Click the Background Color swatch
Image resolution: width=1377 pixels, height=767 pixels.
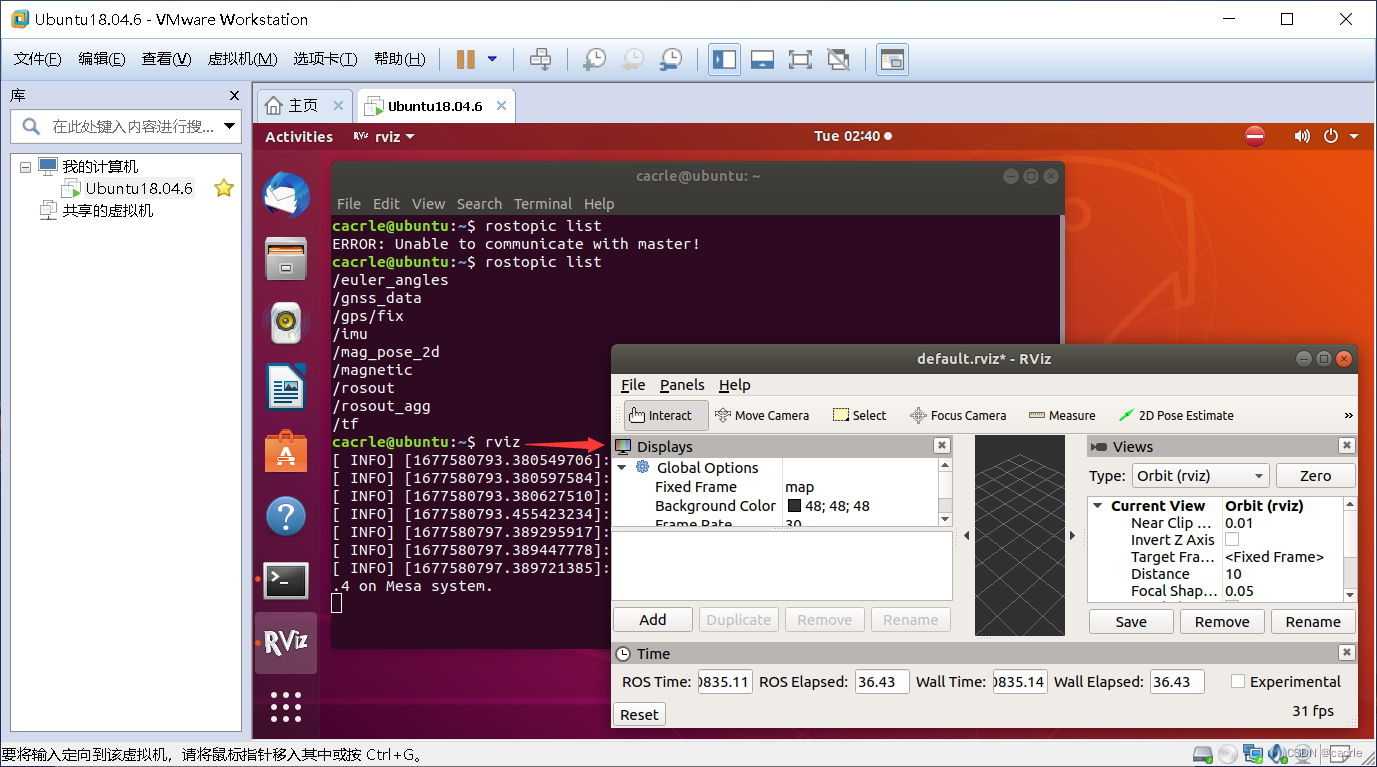(x=795, y=506)
